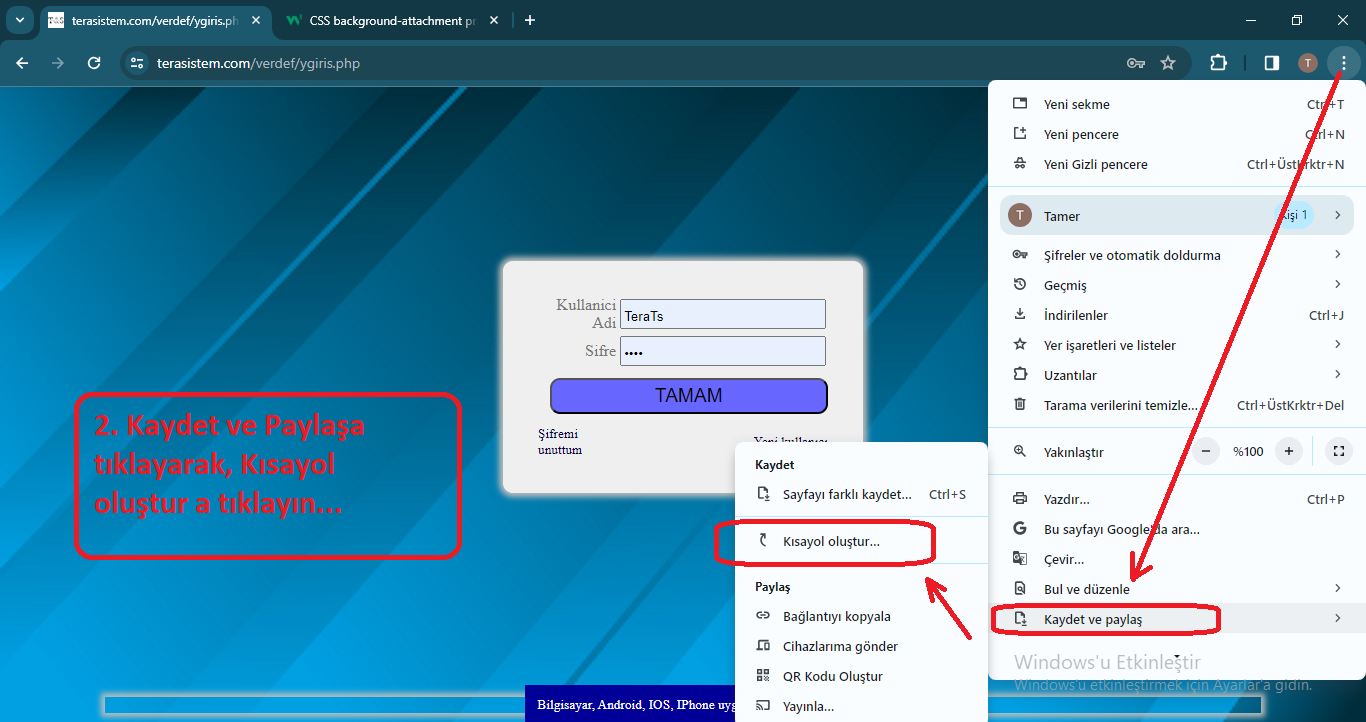The width and height of the screenshot is (1366, 722).
Task: Choose Yeni Gizli pencere from menu
Action: [1095, 164]
